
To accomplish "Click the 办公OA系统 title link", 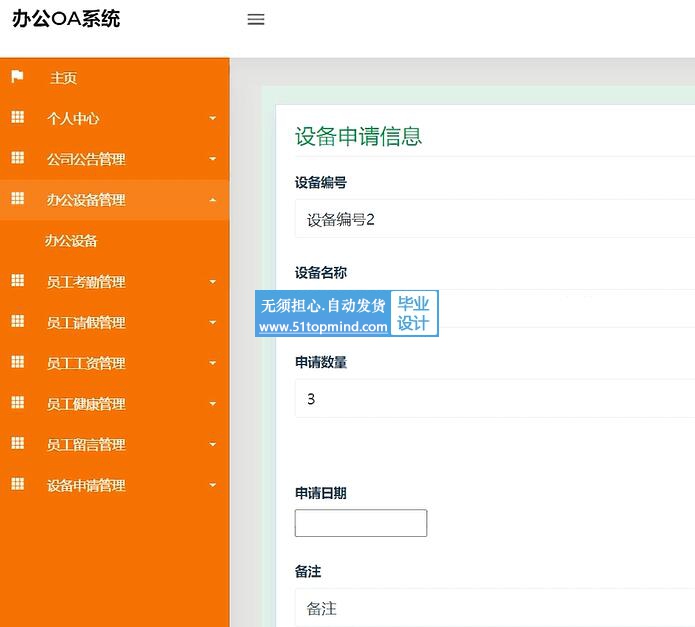I will 66,19.
